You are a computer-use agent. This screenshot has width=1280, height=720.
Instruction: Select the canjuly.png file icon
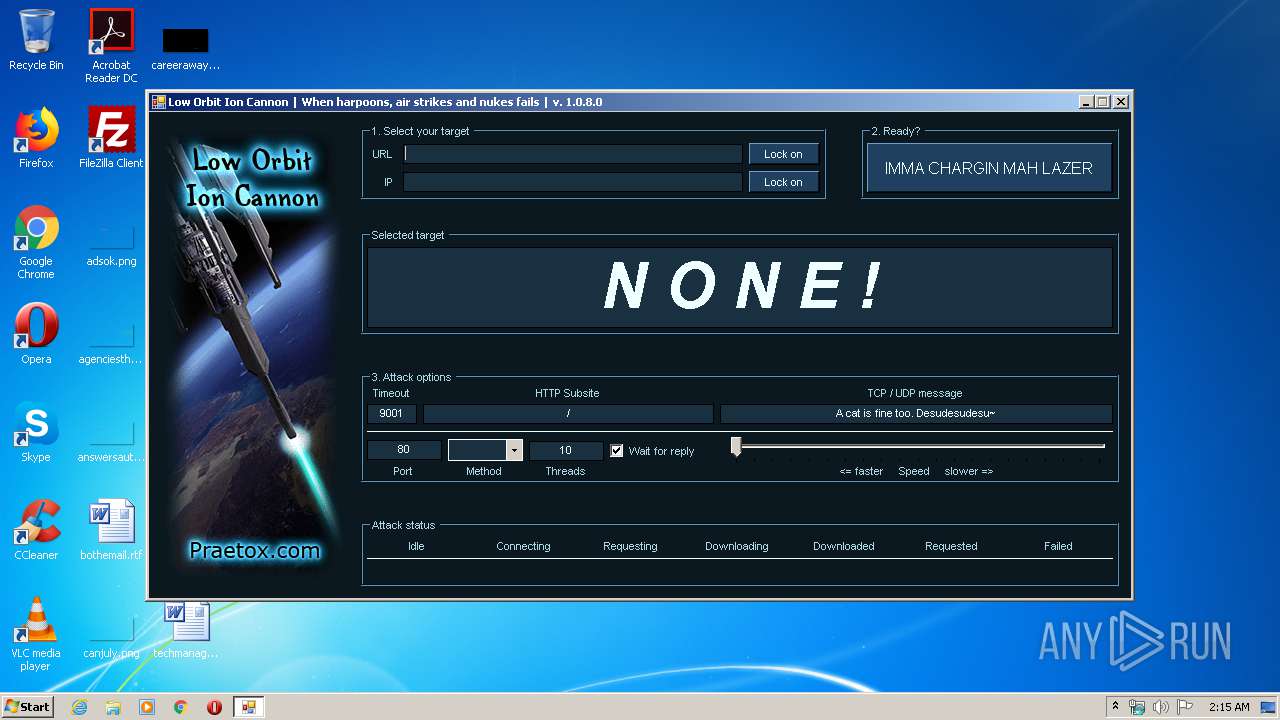point(111,637)
